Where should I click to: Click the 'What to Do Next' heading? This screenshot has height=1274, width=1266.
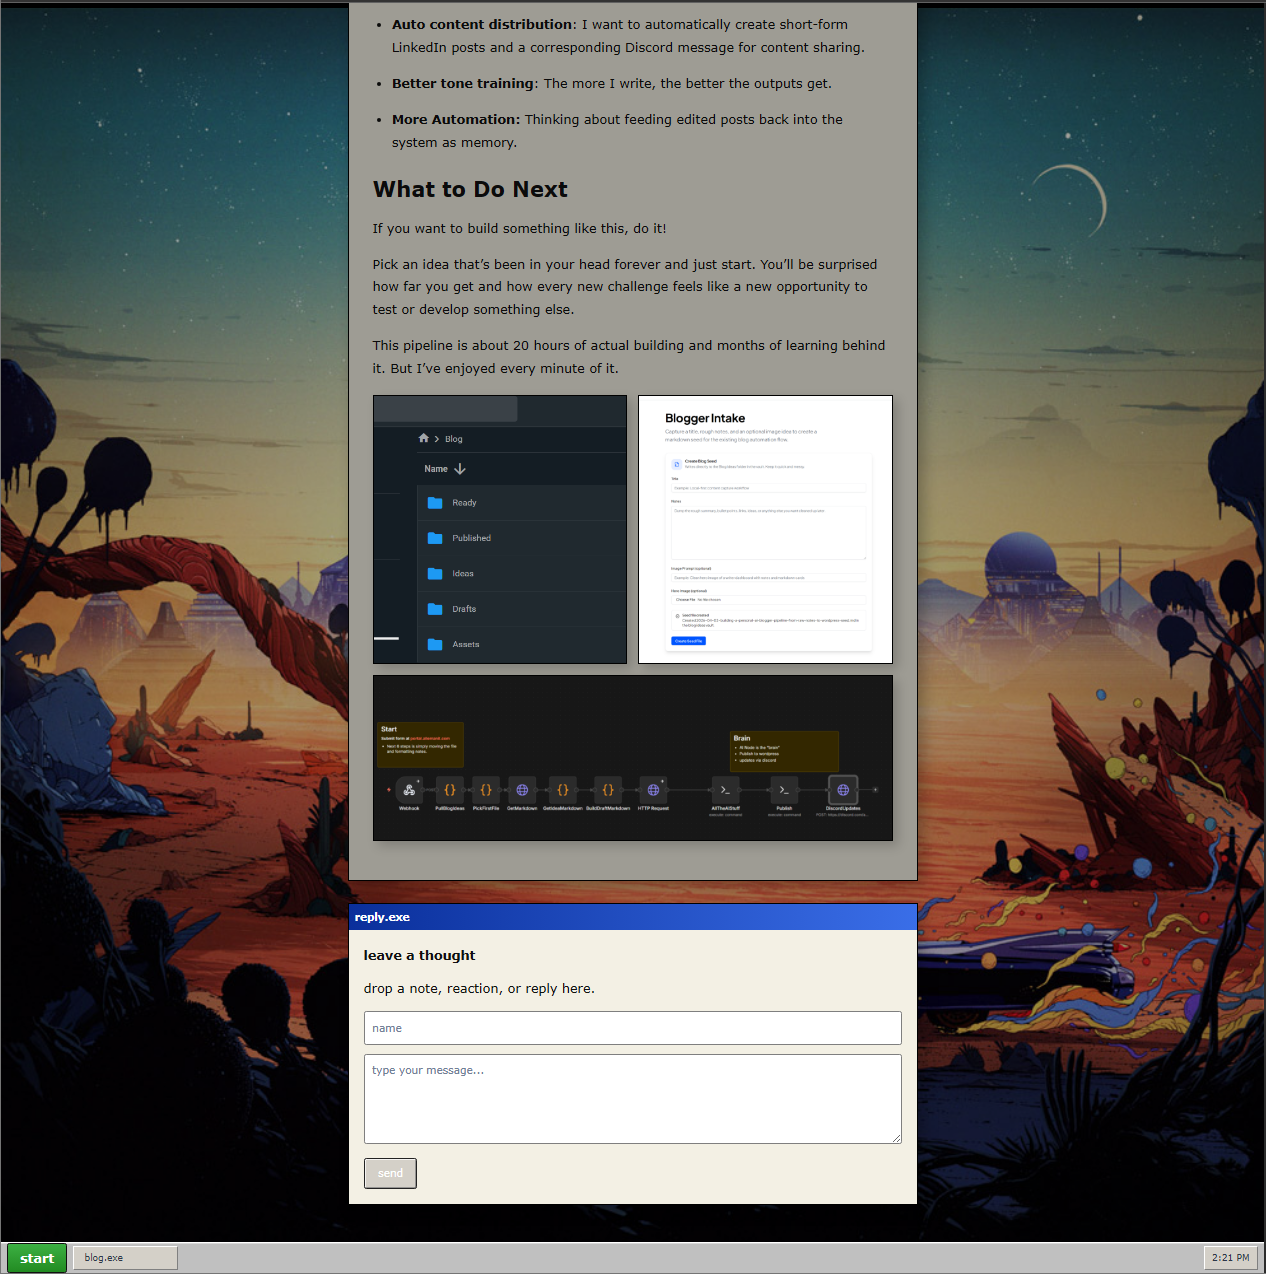click(x=470, y=190)
